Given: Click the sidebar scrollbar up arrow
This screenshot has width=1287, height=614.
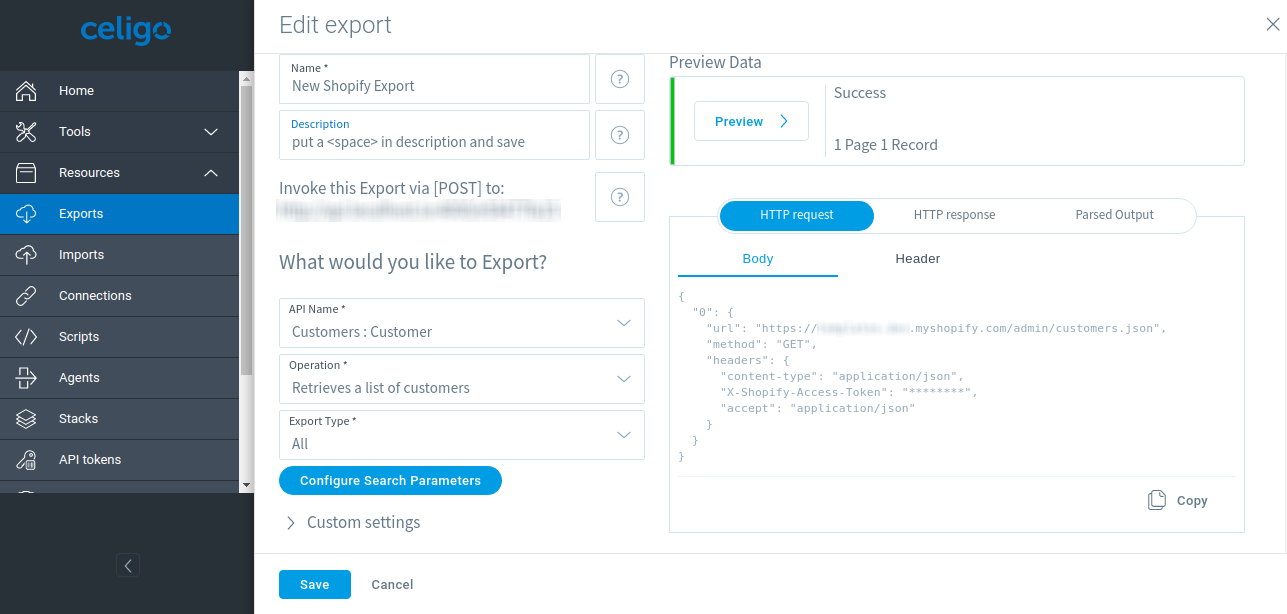Looking at the screenshot, I should pos(247,76).
